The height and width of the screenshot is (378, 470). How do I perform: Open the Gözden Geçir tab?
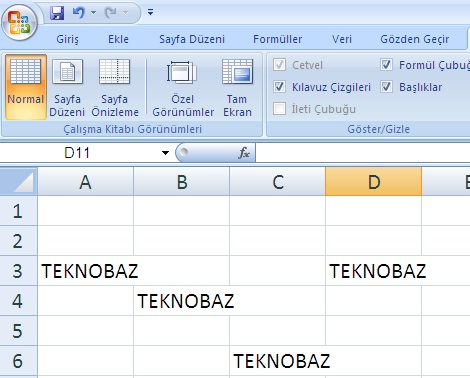click(x=415, y=39)
